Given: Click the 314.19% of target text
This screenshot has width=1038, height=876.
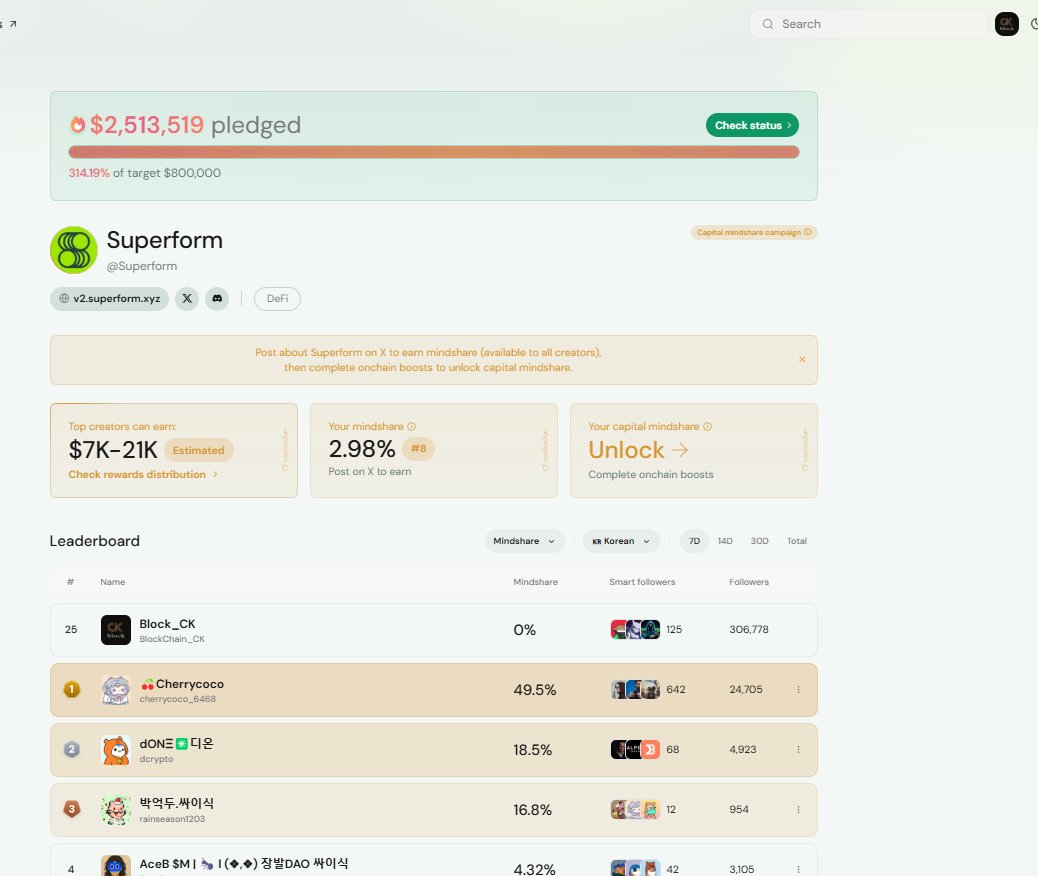Looking at the screenshot, I should click(x=144, y=173).
